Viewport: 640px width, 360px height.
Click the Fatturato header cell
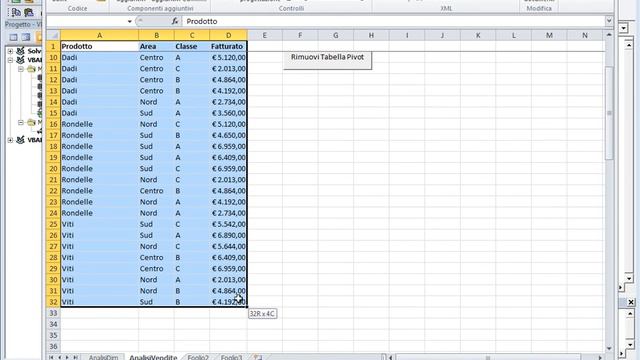[228, 47]
